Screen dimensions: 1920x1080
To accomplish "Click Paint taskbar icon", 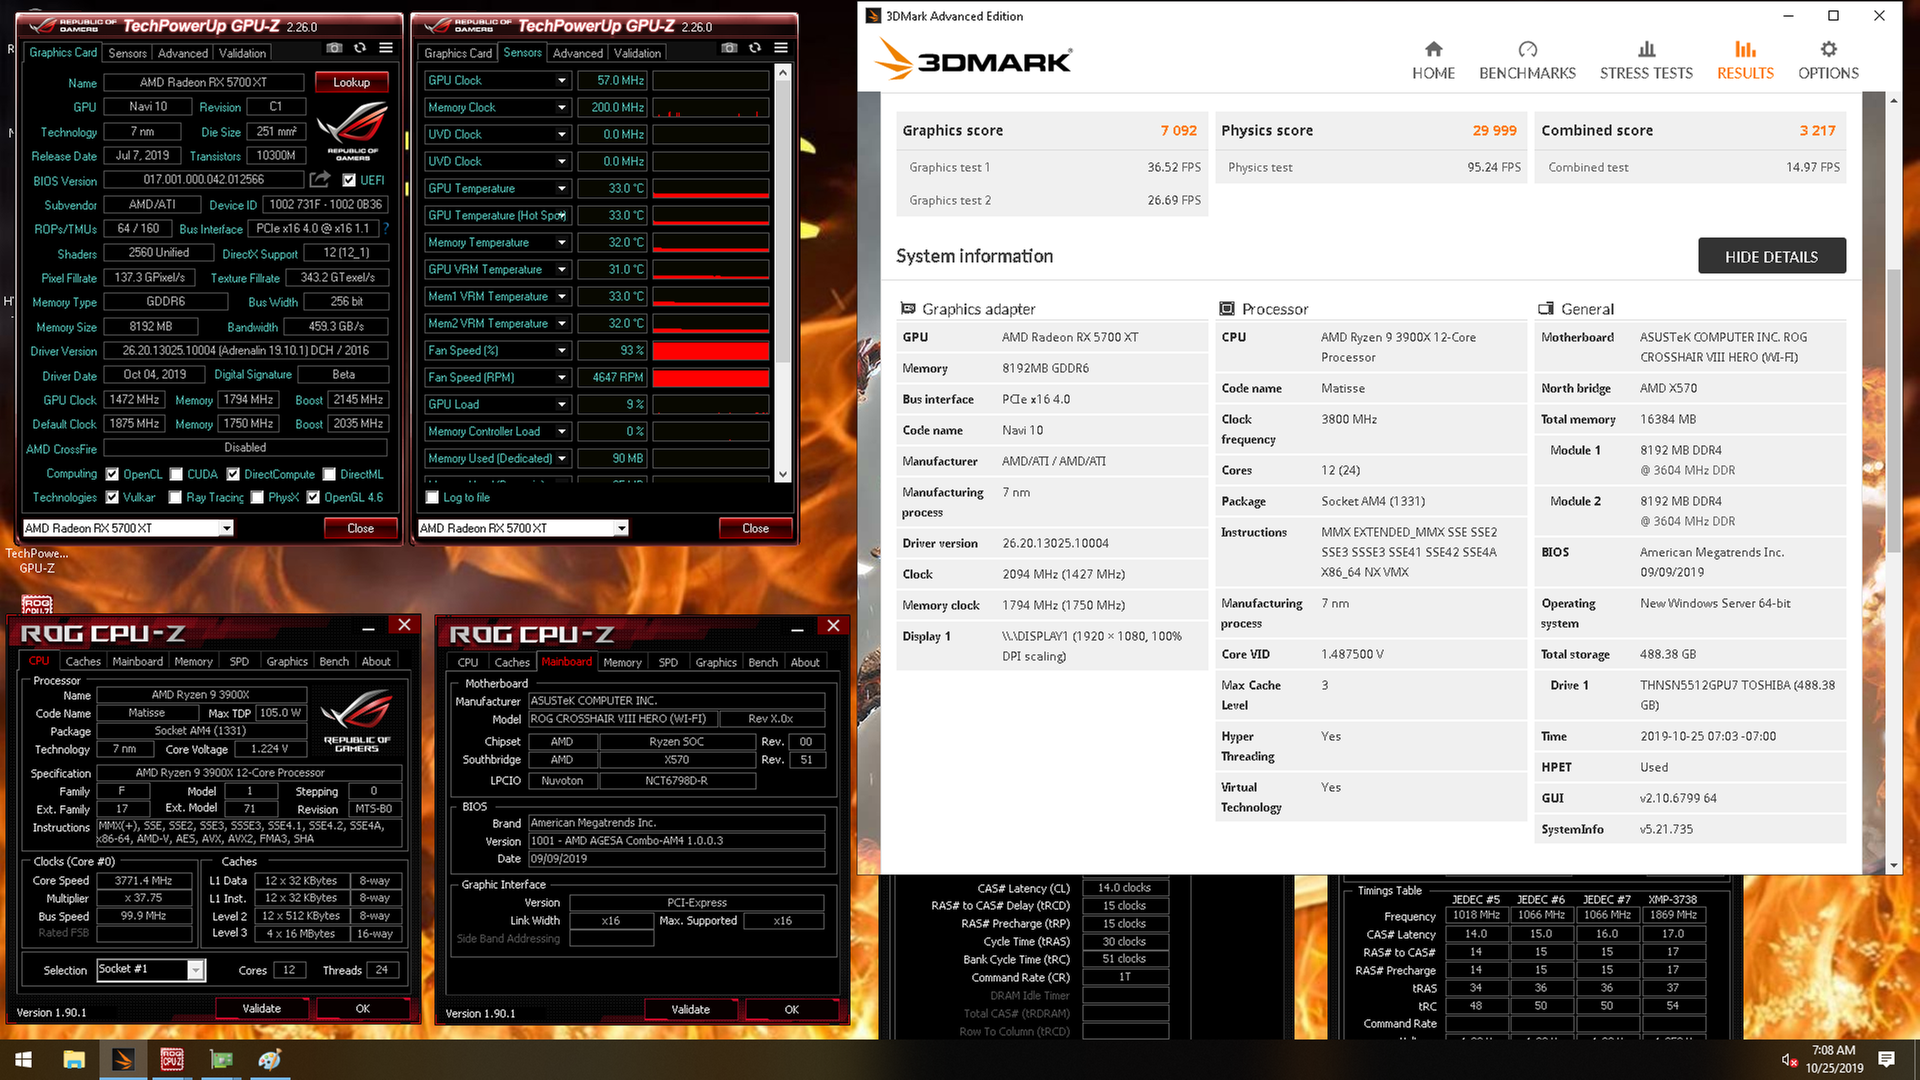I will (x=270, y=1060).
